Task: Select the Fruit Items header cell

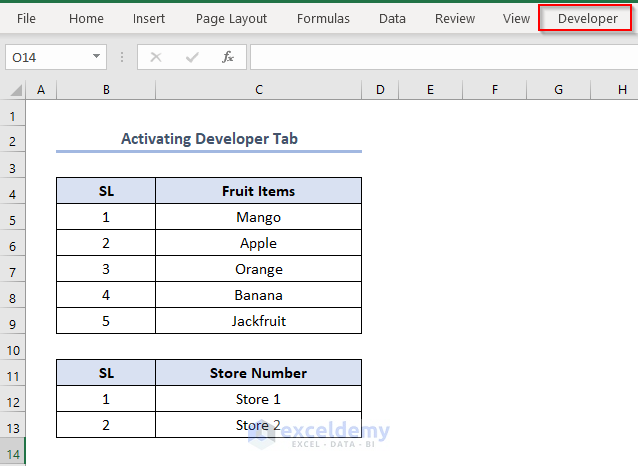Action: [258, 191]
